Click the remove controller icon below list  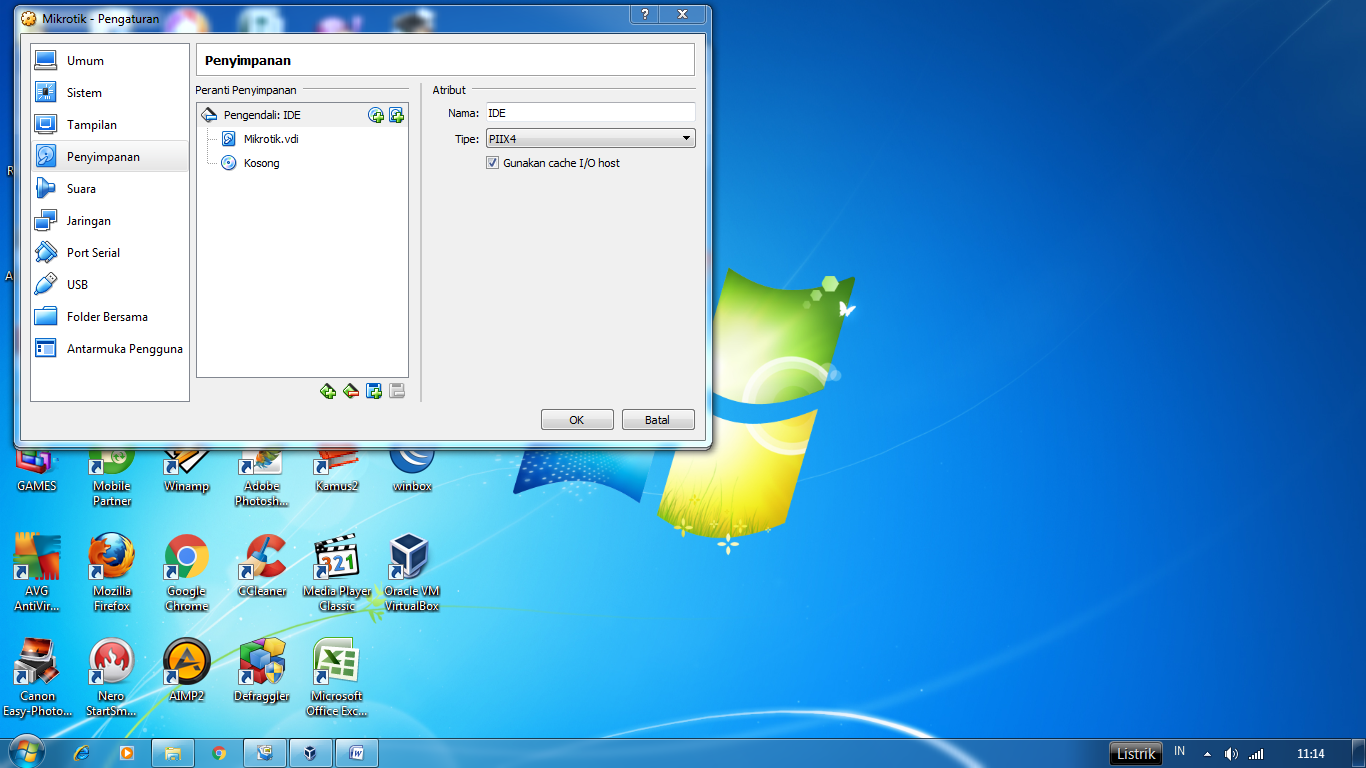351,391
